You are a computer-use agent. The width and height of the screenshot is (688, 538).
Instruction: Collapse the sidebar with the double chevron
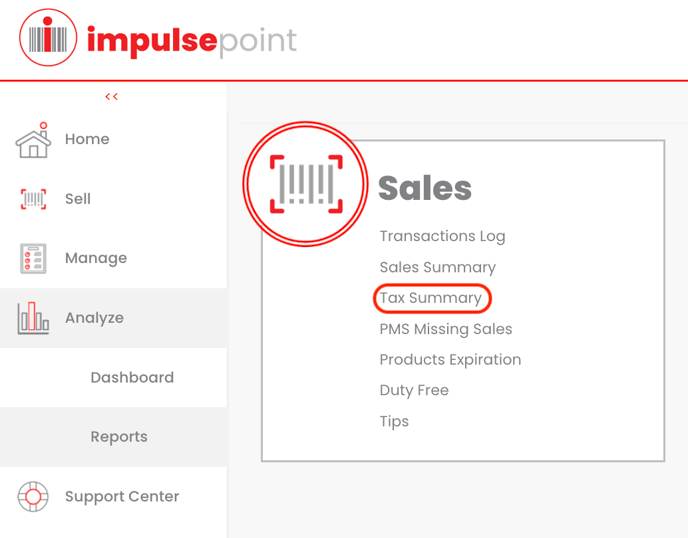pos(112,97)
